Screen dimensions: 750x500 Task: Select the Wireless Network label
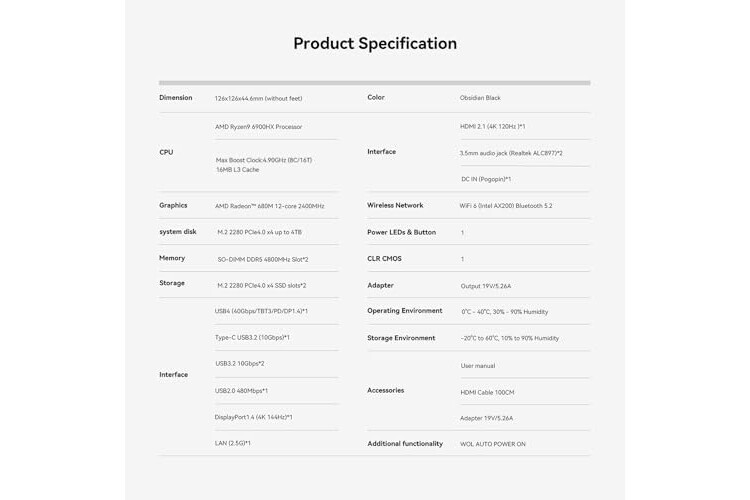(x=395, y=205)
